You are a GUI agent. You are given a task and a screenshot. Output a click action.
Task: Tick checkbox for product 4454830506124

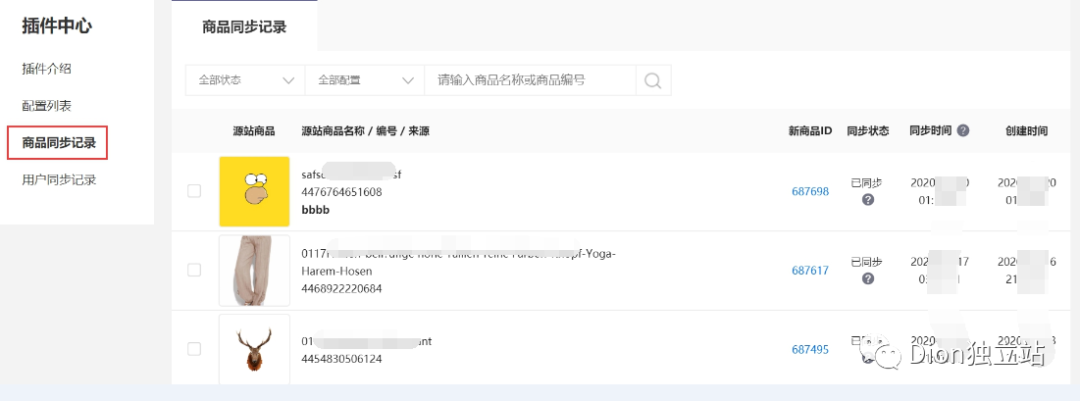click(x=194, y=349)
